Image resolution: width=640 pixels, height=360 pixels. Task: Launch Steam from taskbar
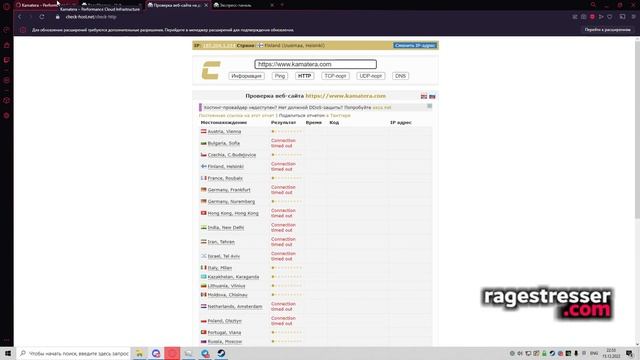pos(221,353)
